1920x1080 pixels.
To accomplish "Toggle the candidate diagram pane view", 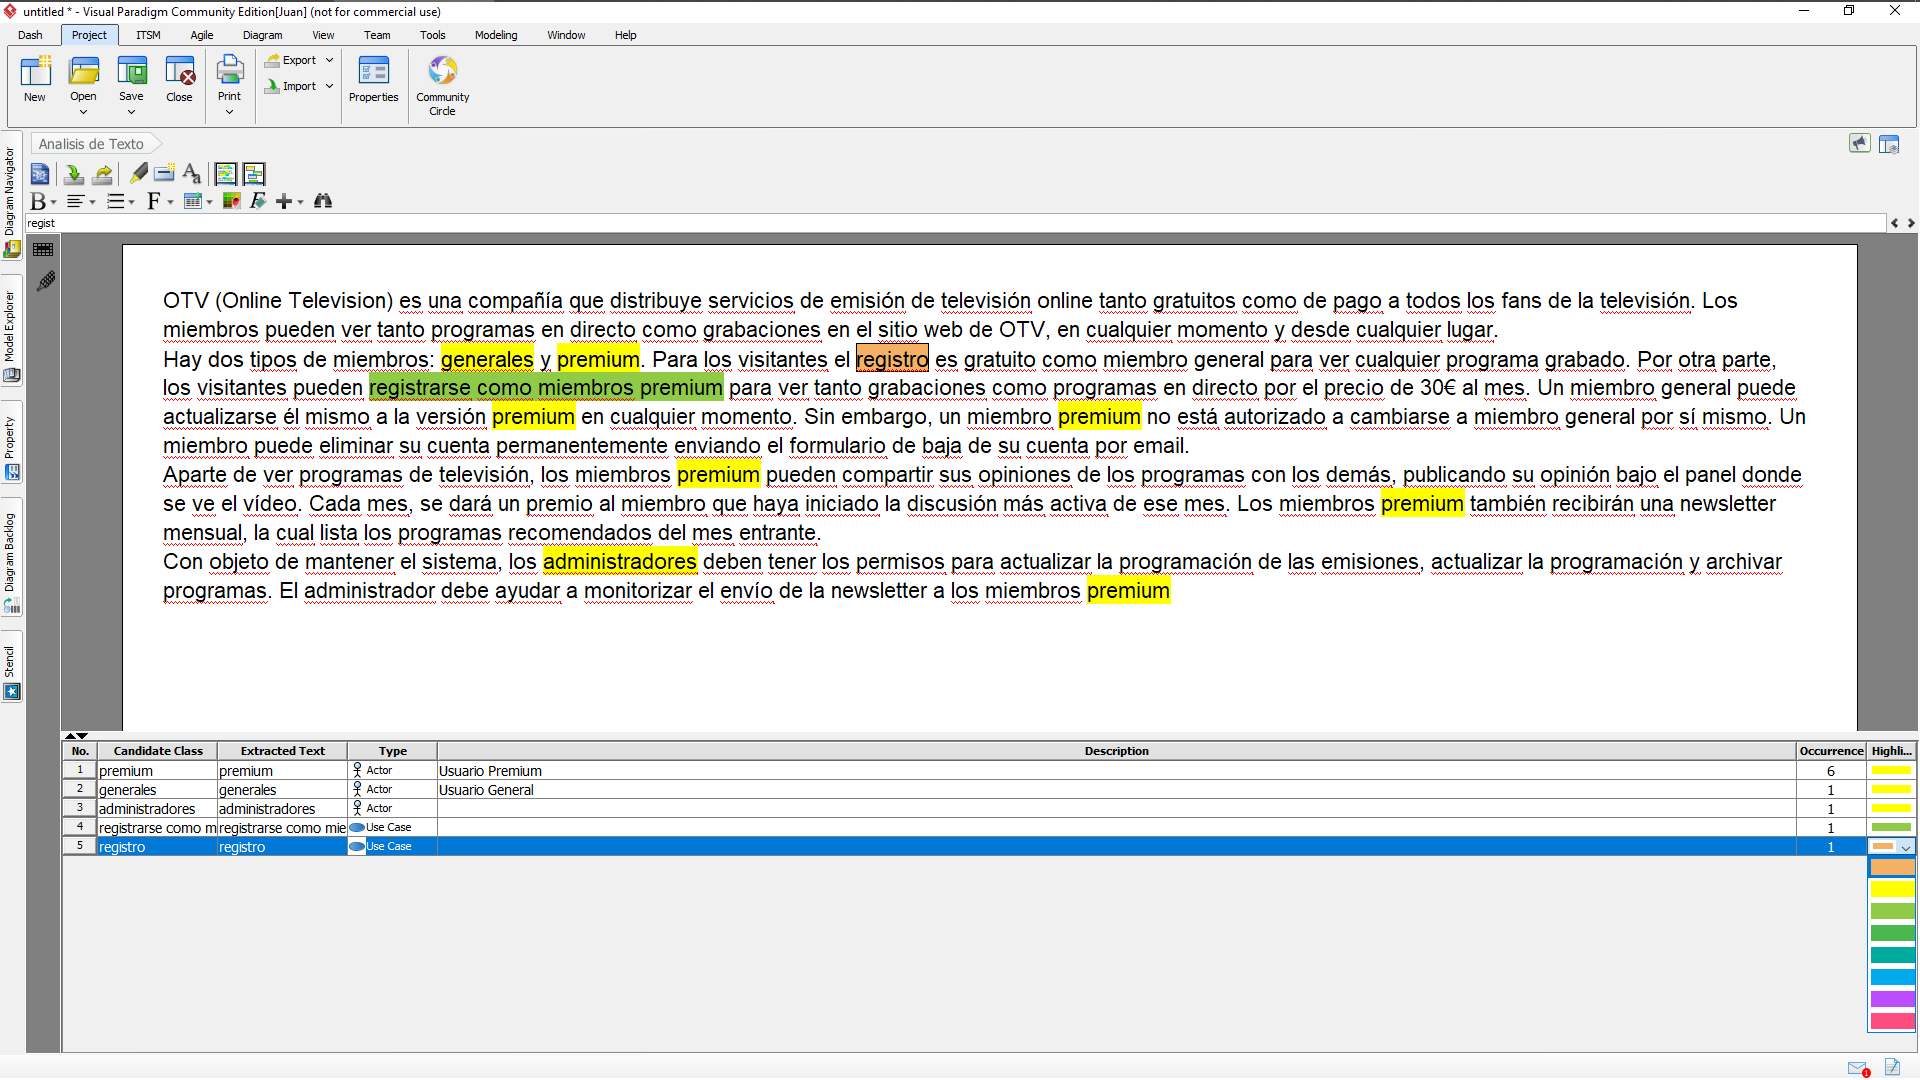I will click(254, 174).
